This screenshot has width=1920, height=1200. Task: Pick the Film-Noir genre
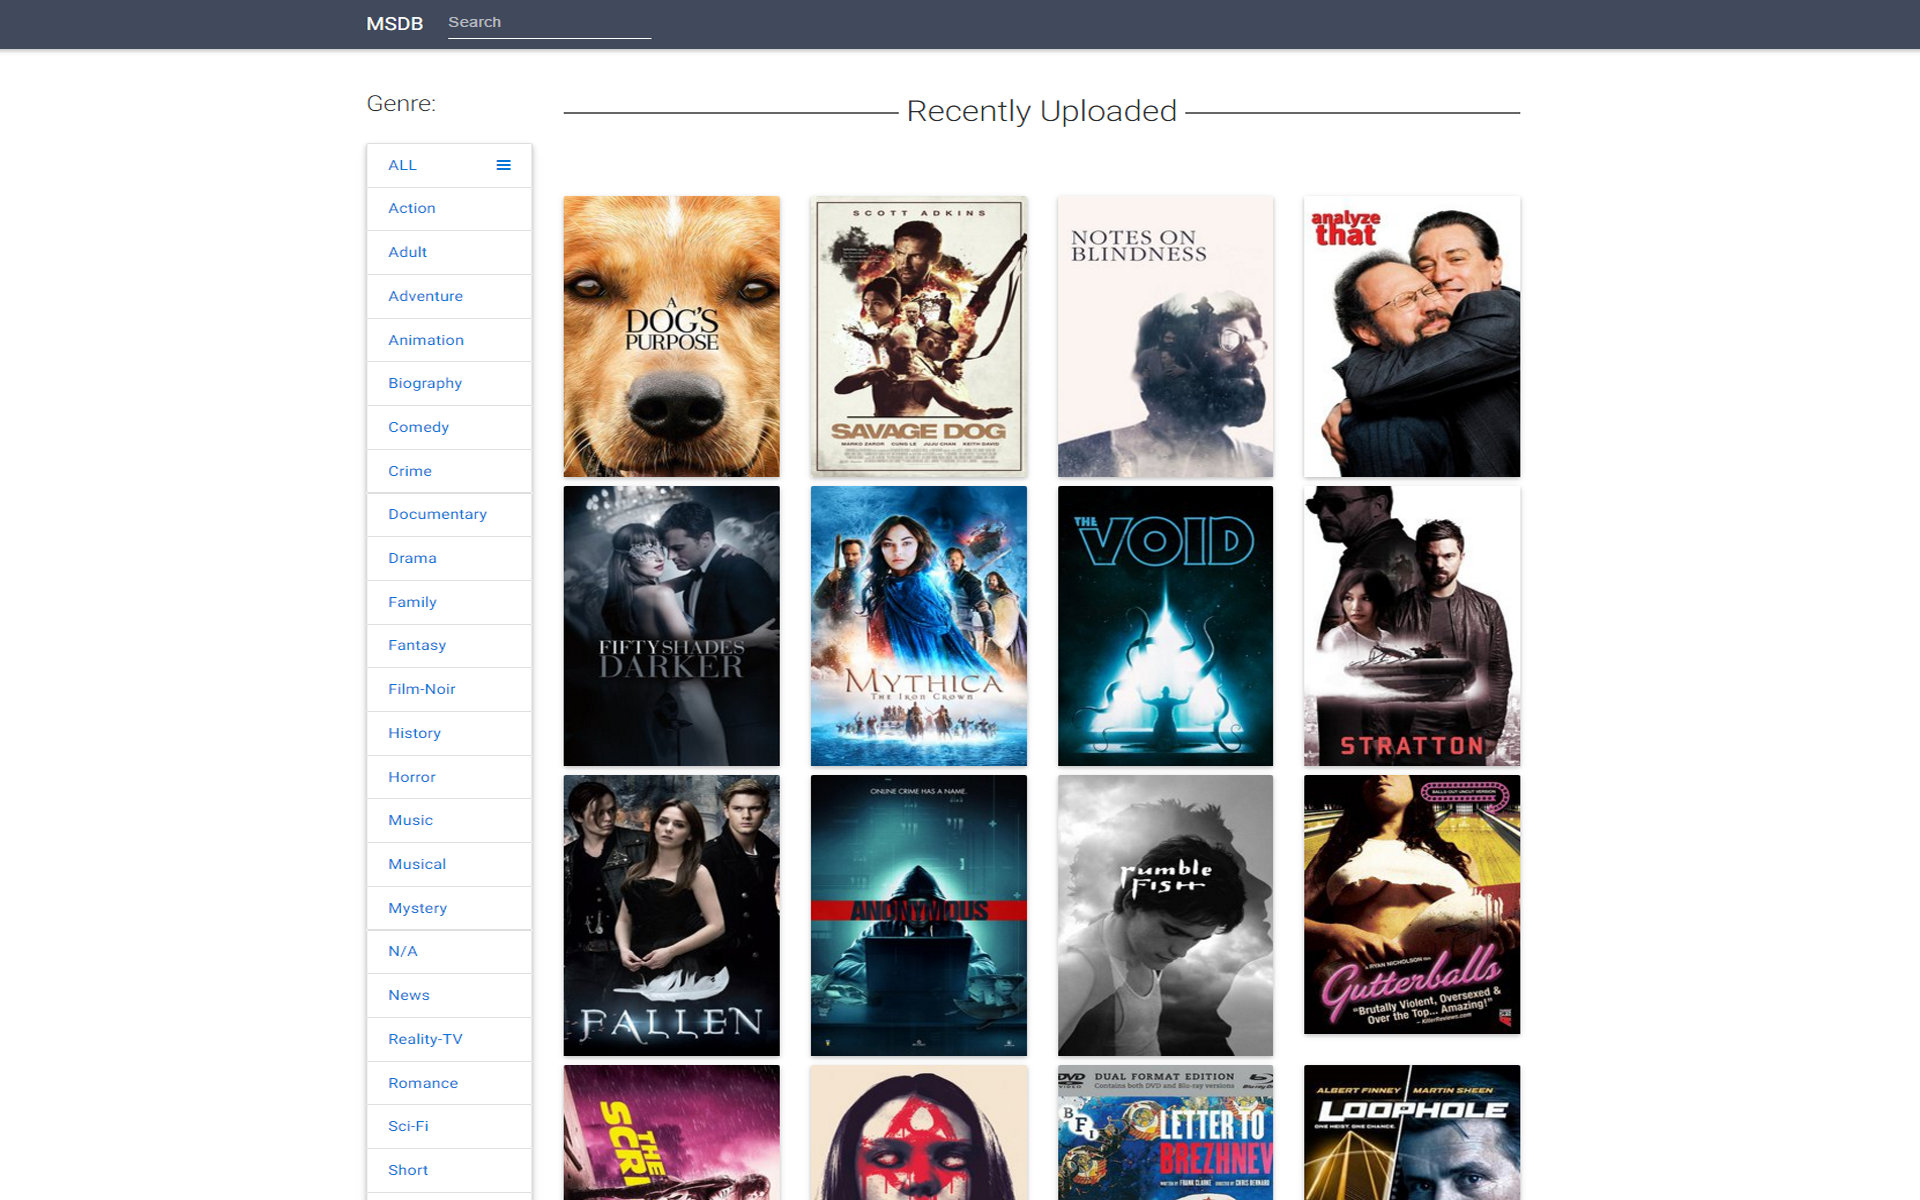click(449, 689)
